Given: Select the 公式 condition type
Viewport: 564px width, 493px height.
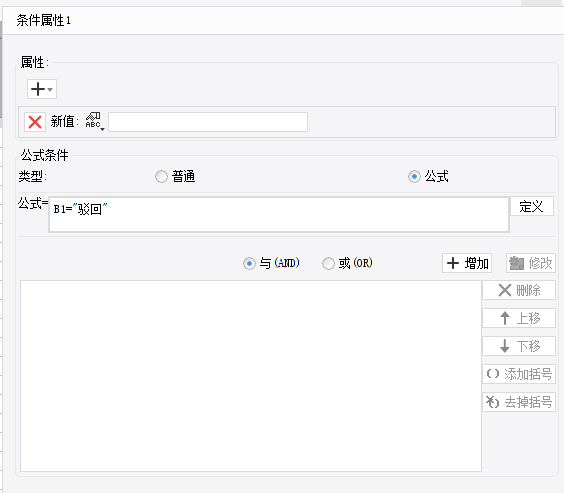Looking at the screenshot, I should [x=414, y=177].
